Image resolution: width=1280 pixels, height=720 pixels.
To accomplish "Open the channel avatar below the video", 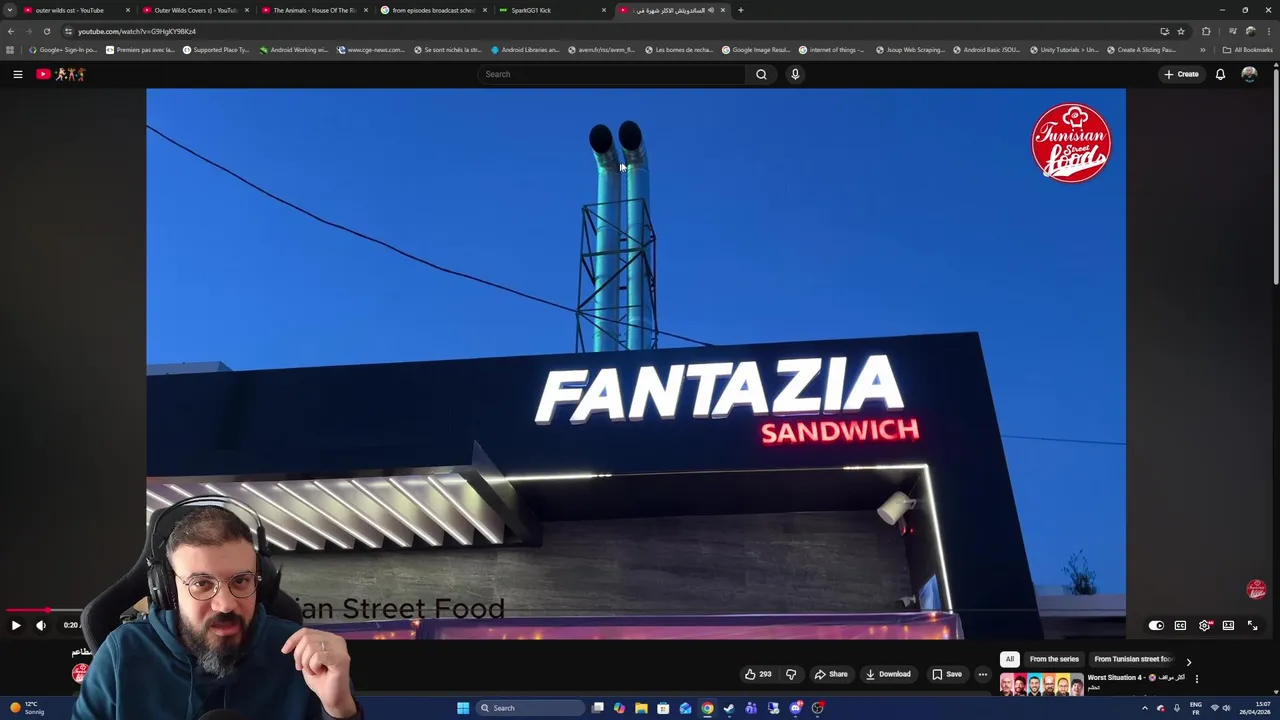I will click(x=79, y=673).
